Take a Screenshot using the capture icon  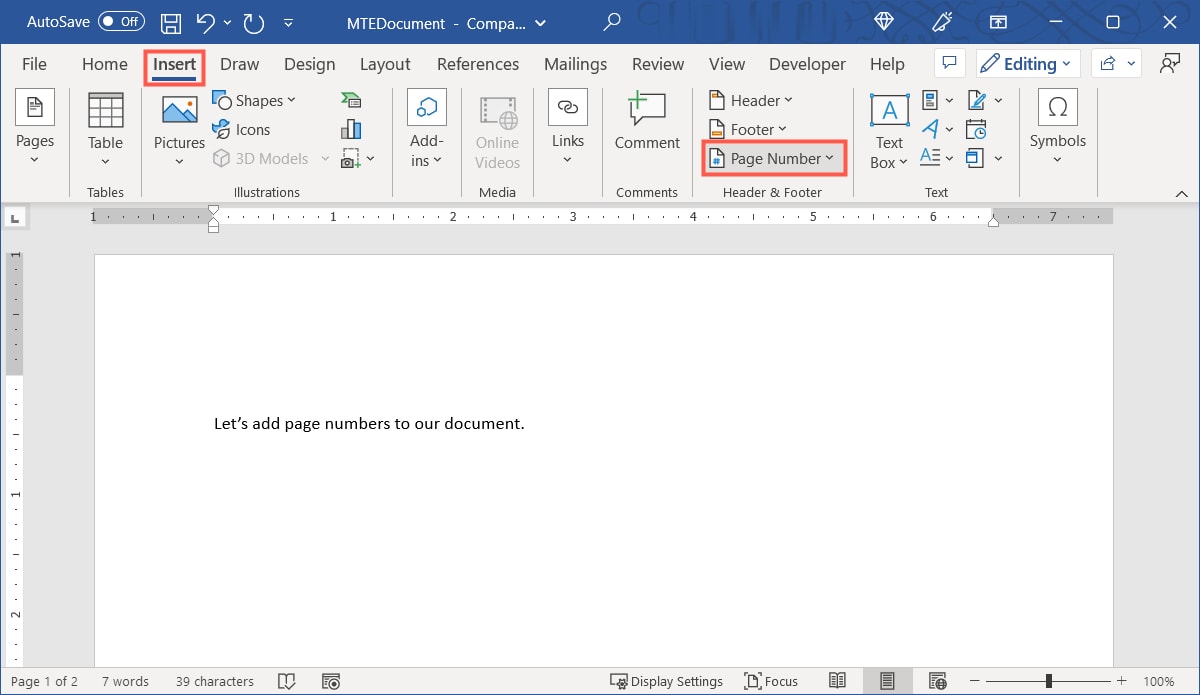click(351, 157)
